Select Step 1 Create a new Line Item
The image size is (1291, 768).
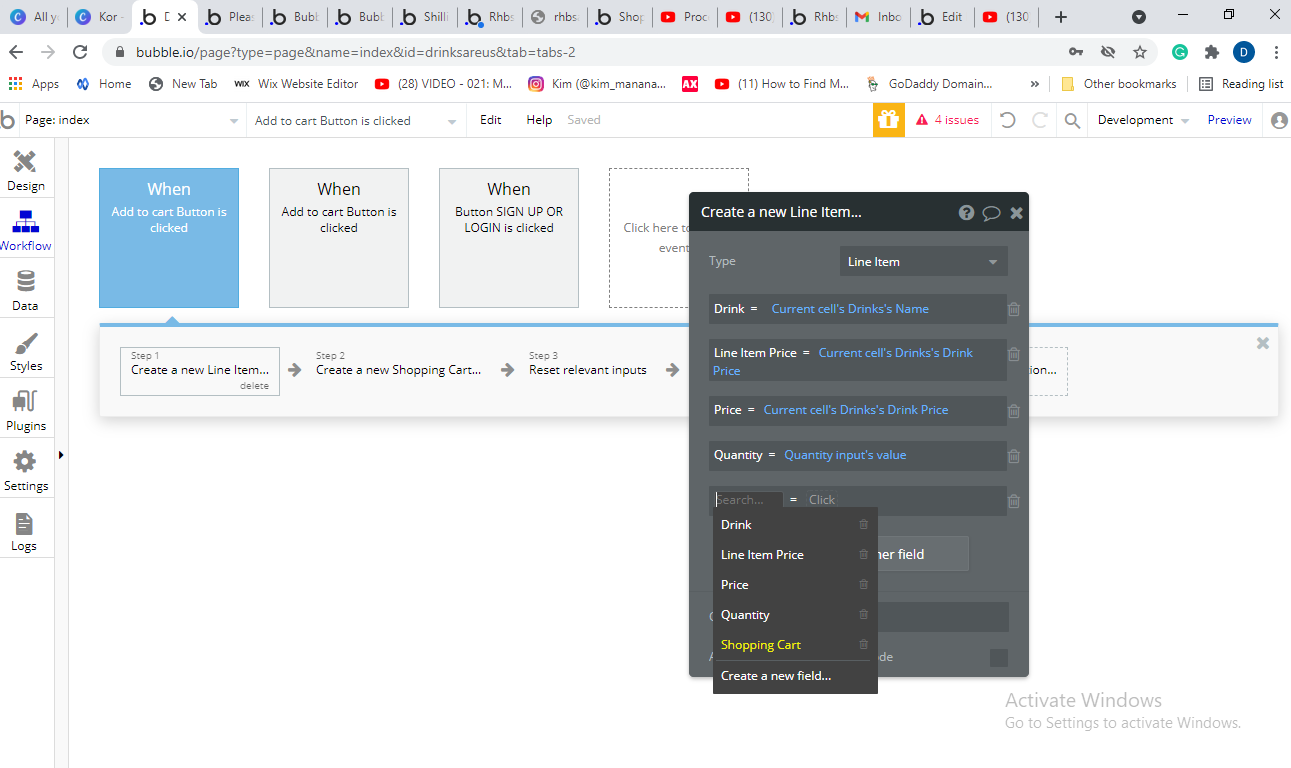click(x=200, y=371)
